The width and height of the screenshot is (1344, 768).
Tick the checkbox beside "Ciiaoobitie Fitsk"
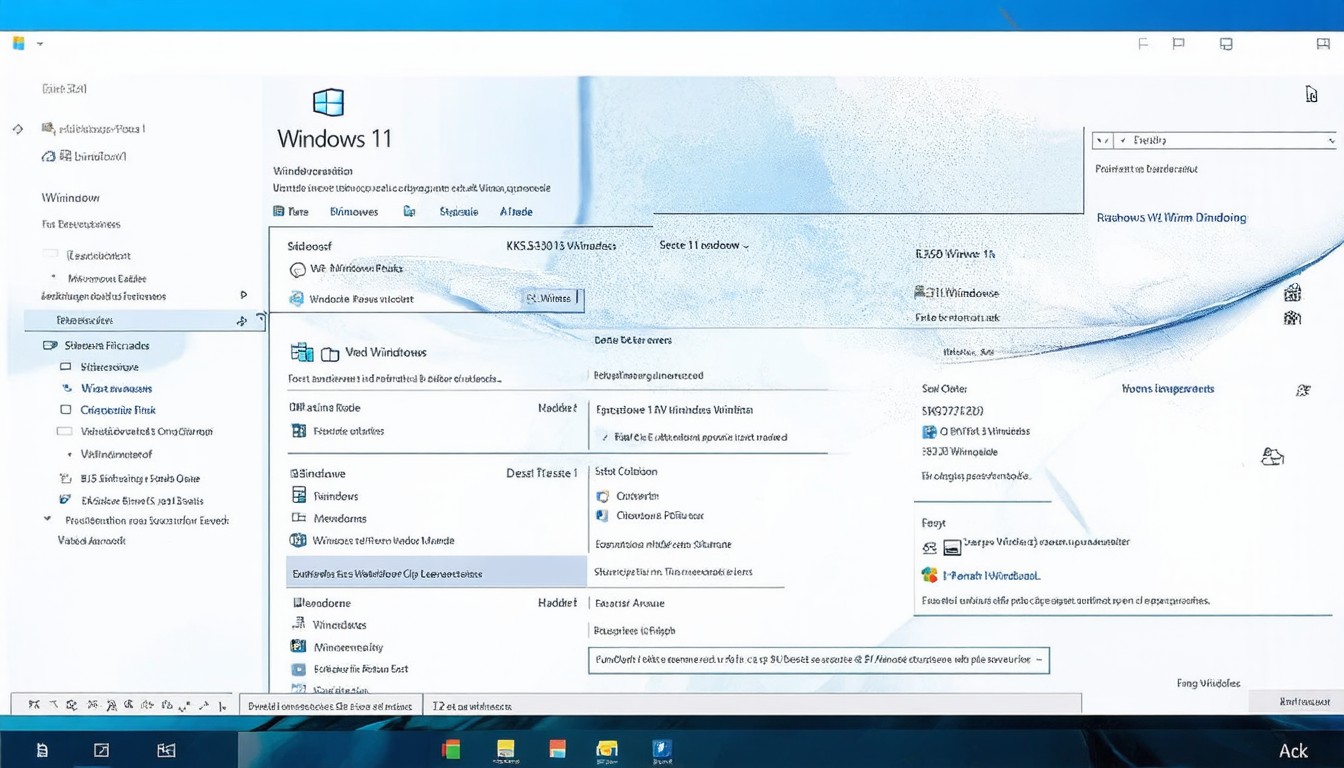66,410
